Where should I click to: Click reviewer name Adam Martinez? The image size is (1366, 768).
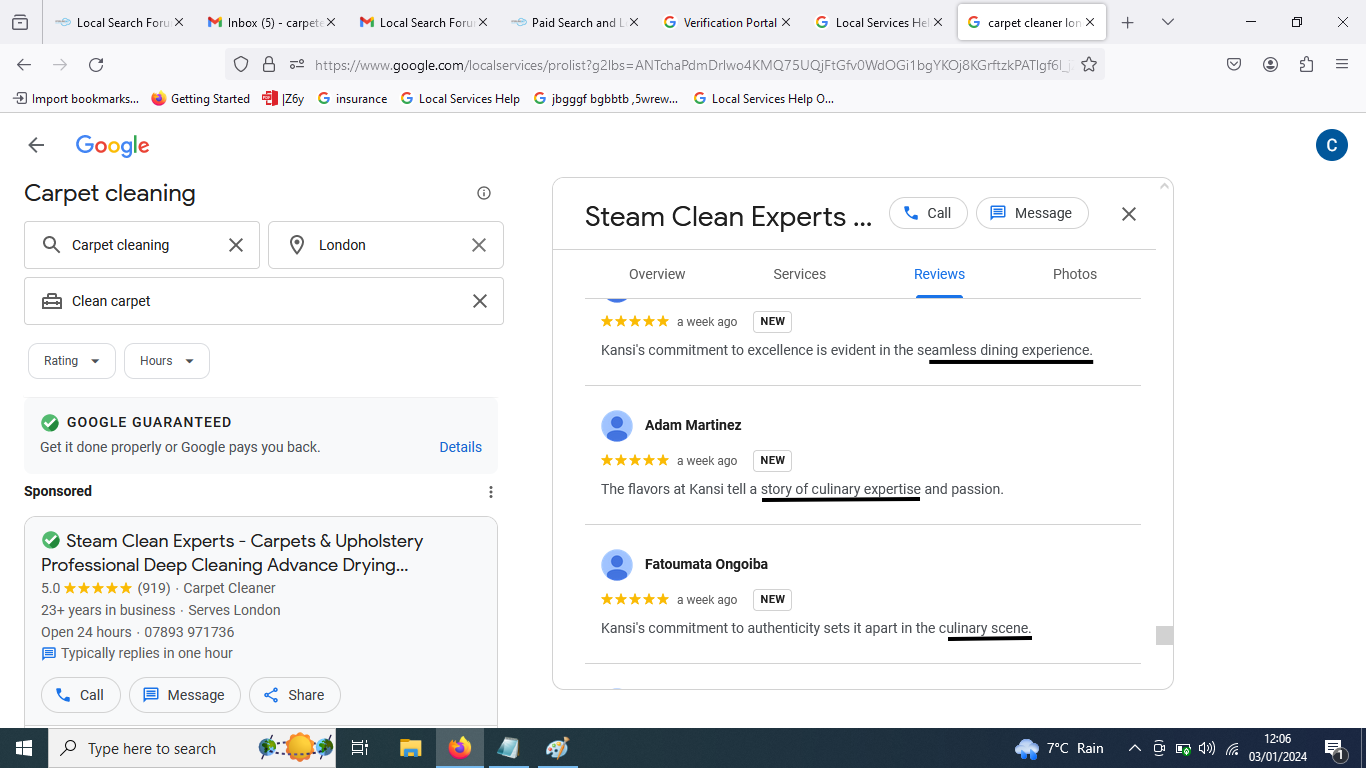coord(693,425)
